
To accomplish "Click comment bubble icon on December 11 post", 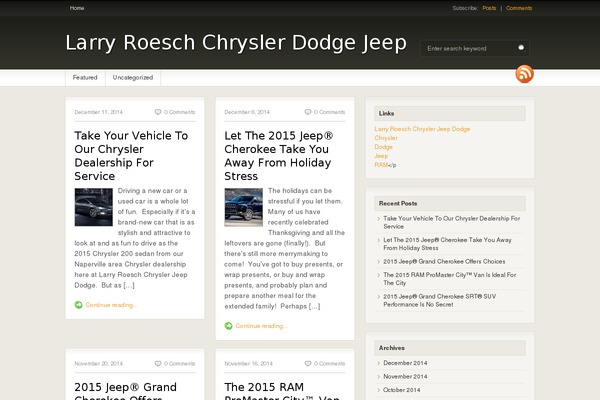I will 158,112.
